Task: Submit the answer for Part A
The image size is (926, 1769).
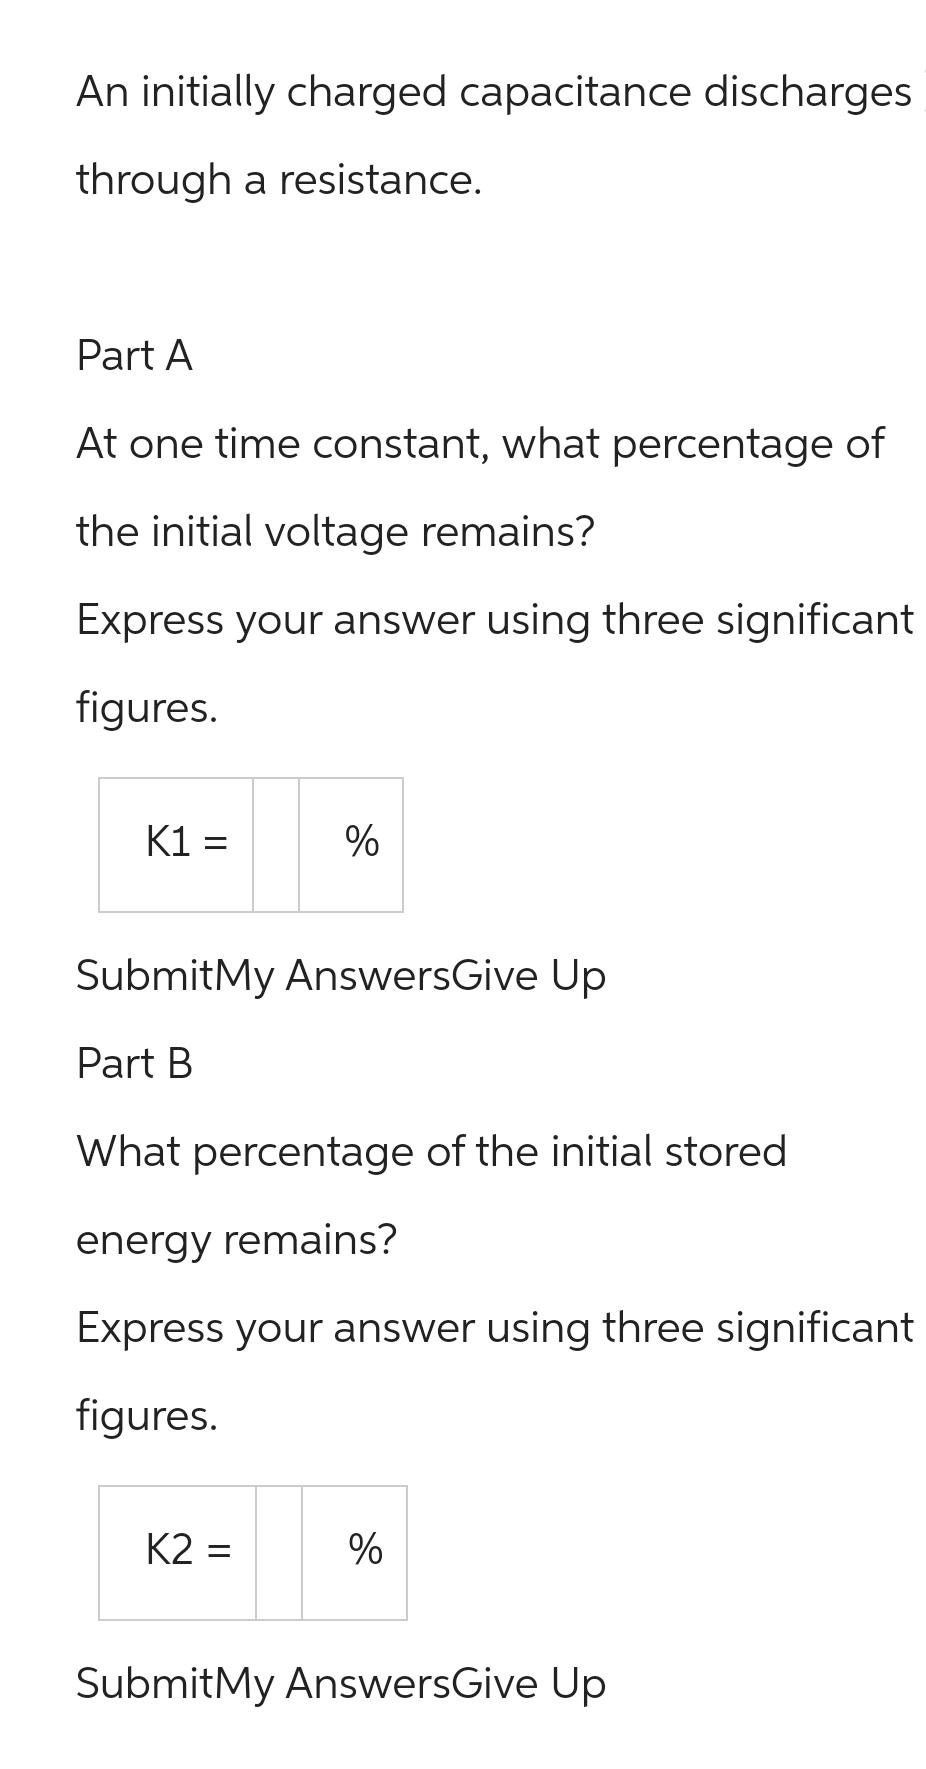Action: [145, 974]
